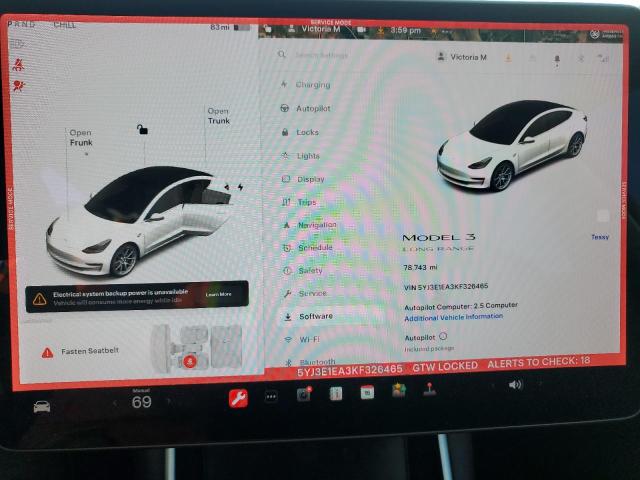This screenshot has height=480, width=640.
Task: Tap the red seatbelt warning indicator
Action: (18, 64)
